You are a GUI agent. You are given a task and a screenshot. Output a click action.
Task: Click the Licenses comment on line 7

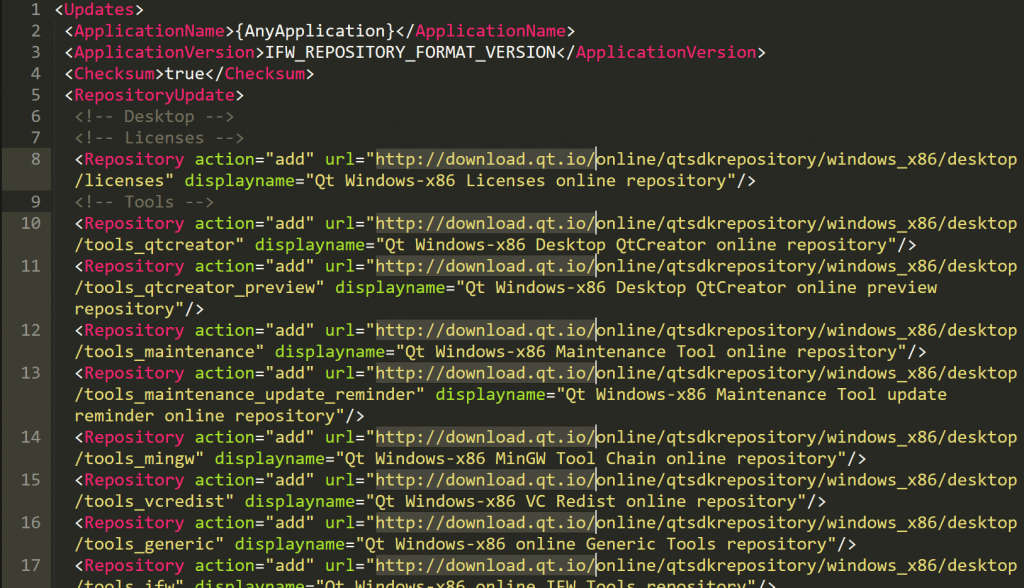(x=159, y=138)
